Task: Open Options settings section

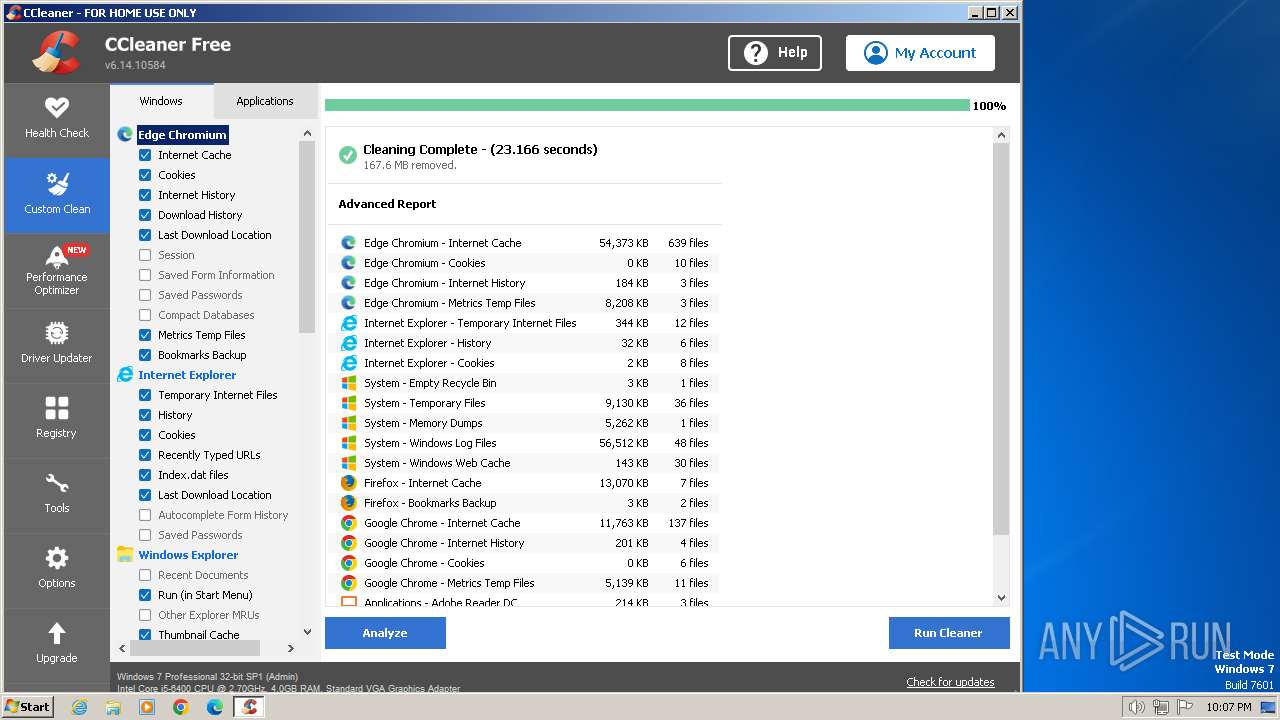Action: coord(57,570)
